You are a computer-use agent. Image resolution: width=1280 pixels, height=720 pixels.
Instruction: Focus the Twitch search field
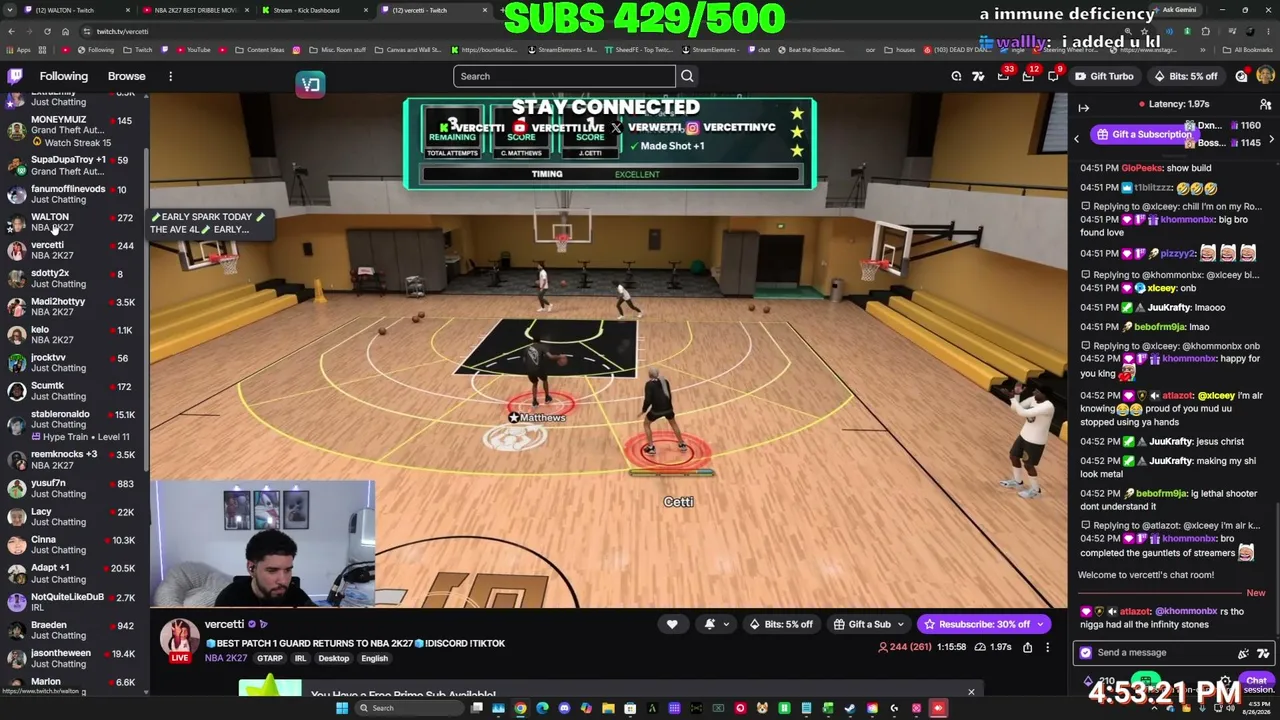click(x=564, y=76)
